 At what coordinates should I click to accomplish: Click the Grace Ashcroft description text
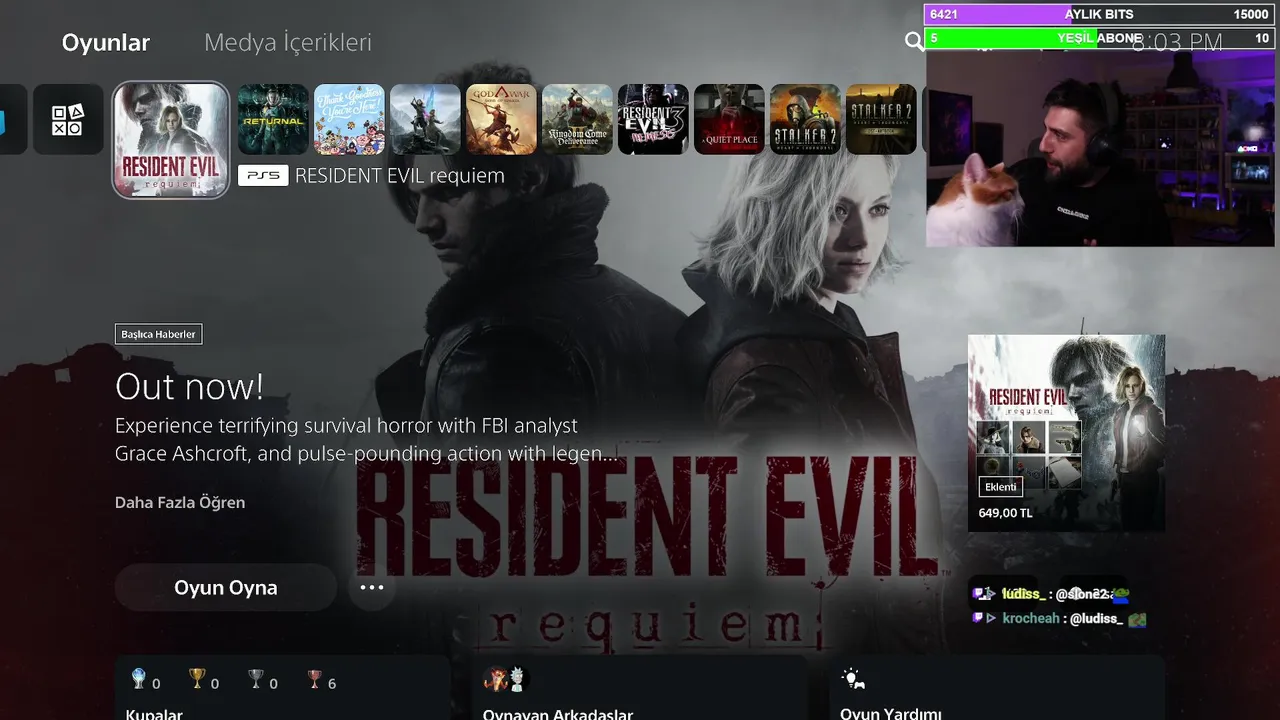click(x=366, y=439)
